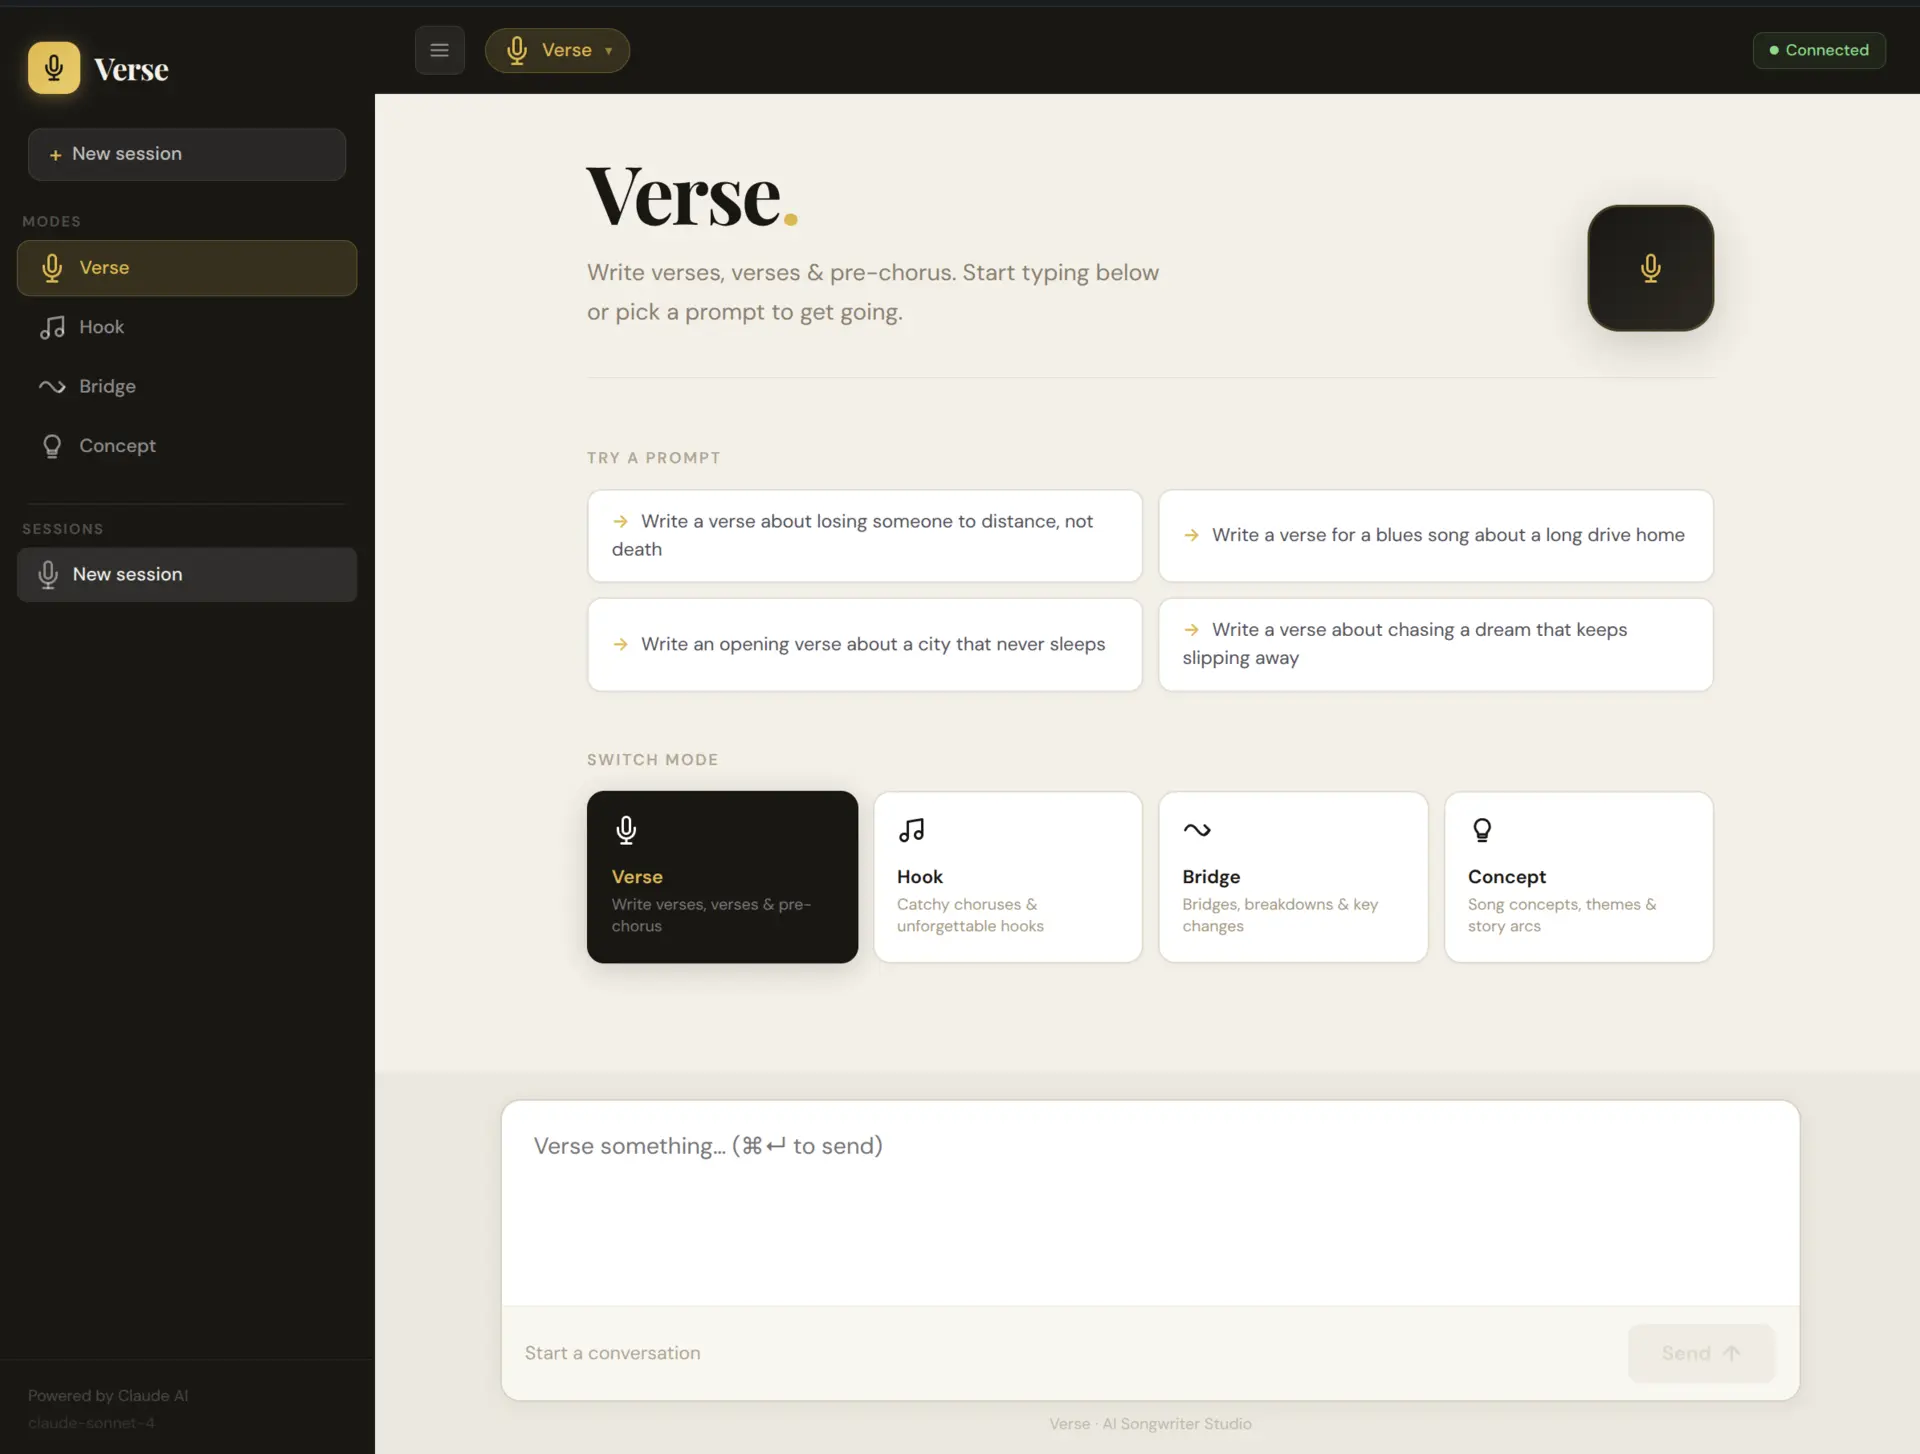Click the lightbulb icon on the Concept card

1482,829
